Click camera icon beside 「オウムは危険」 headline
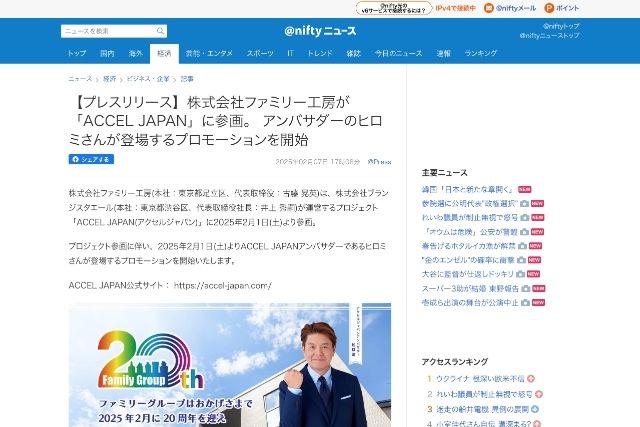The width and height of the screenshot is (640, 427). 524,232
